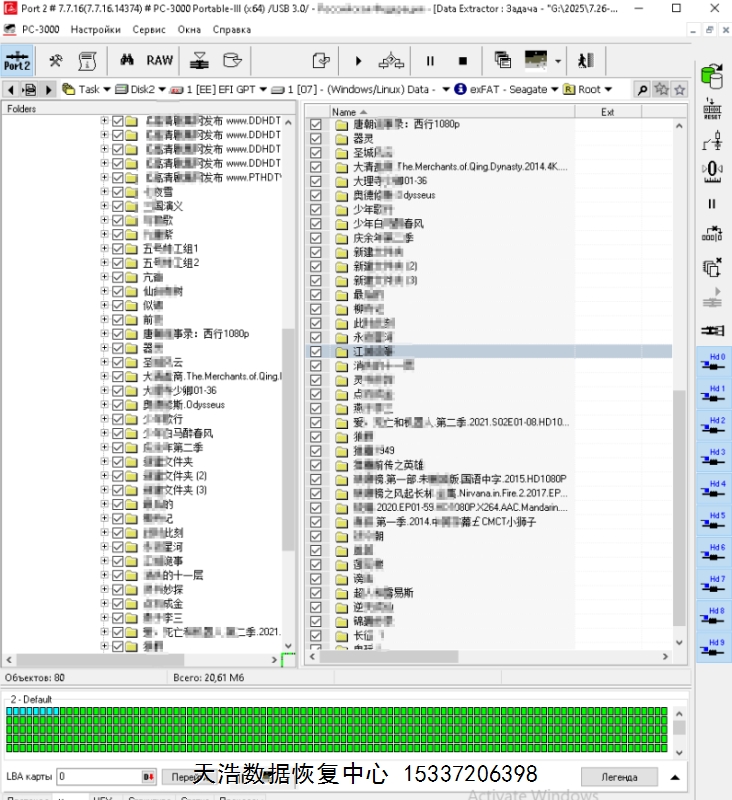
Task: Expand the 五号特工组1 tree folder
Action: (105, 248)
